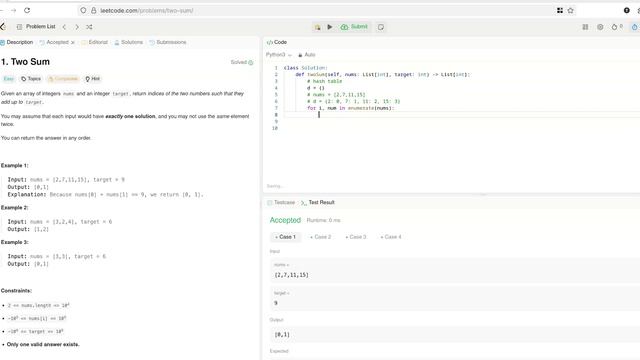This screenshot has width=640, height=360.
Task: Show Hint for the problem
Action: (93, 79)
